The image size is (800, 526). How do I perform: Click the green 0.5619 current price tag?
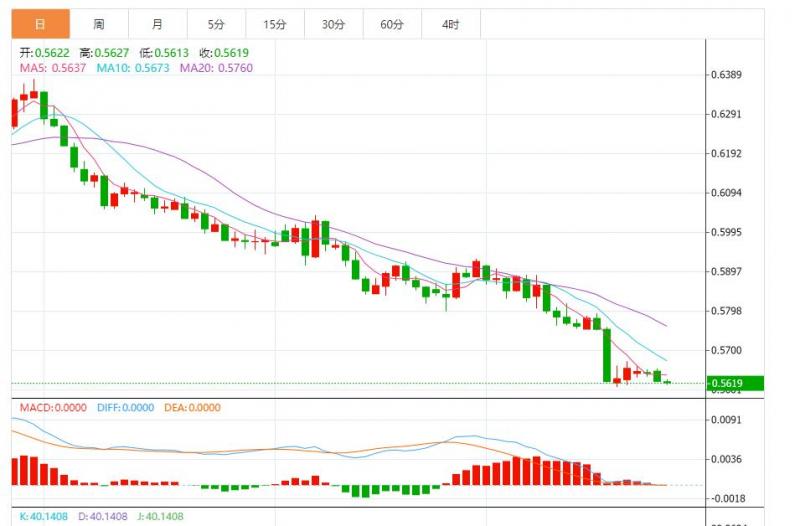tap(735, 383)
